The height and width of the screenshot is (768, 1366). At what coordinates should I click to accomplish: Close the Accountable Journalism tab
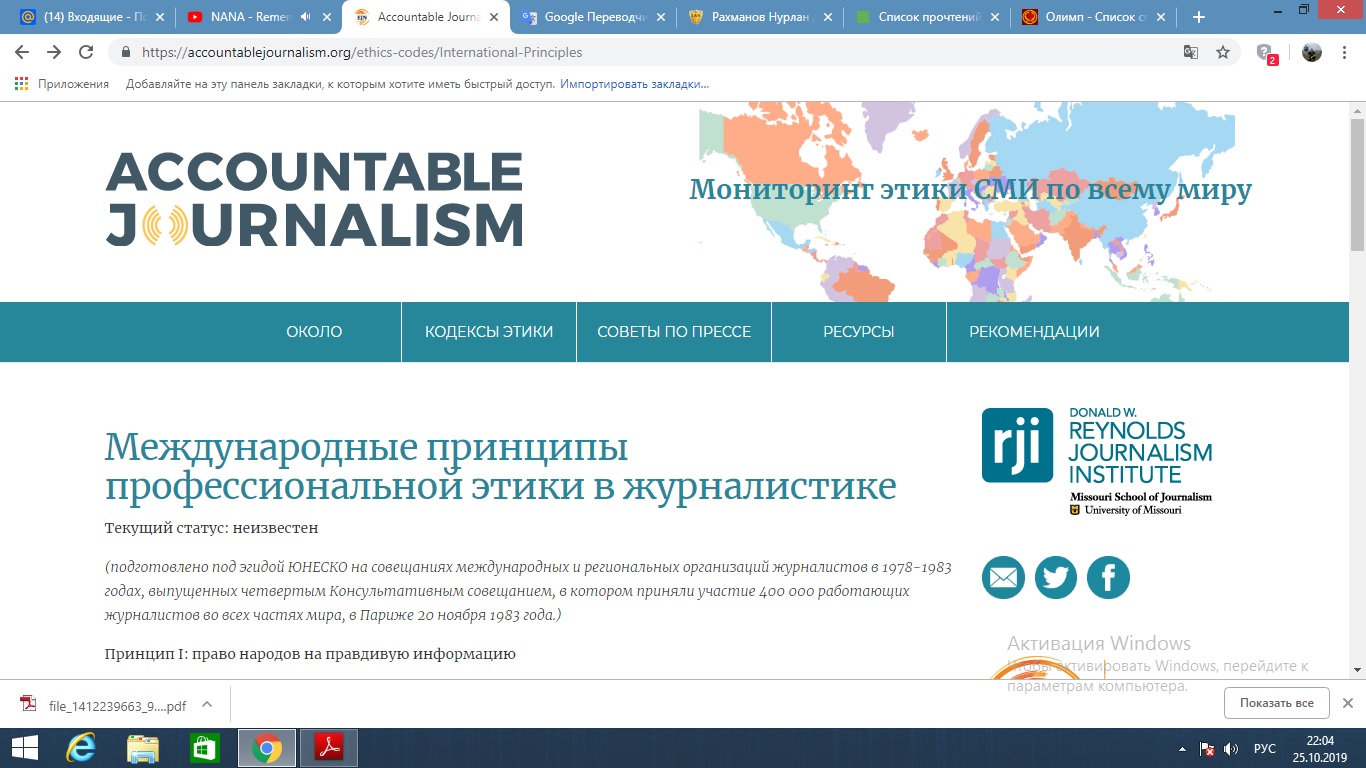(x=493, y=17)
